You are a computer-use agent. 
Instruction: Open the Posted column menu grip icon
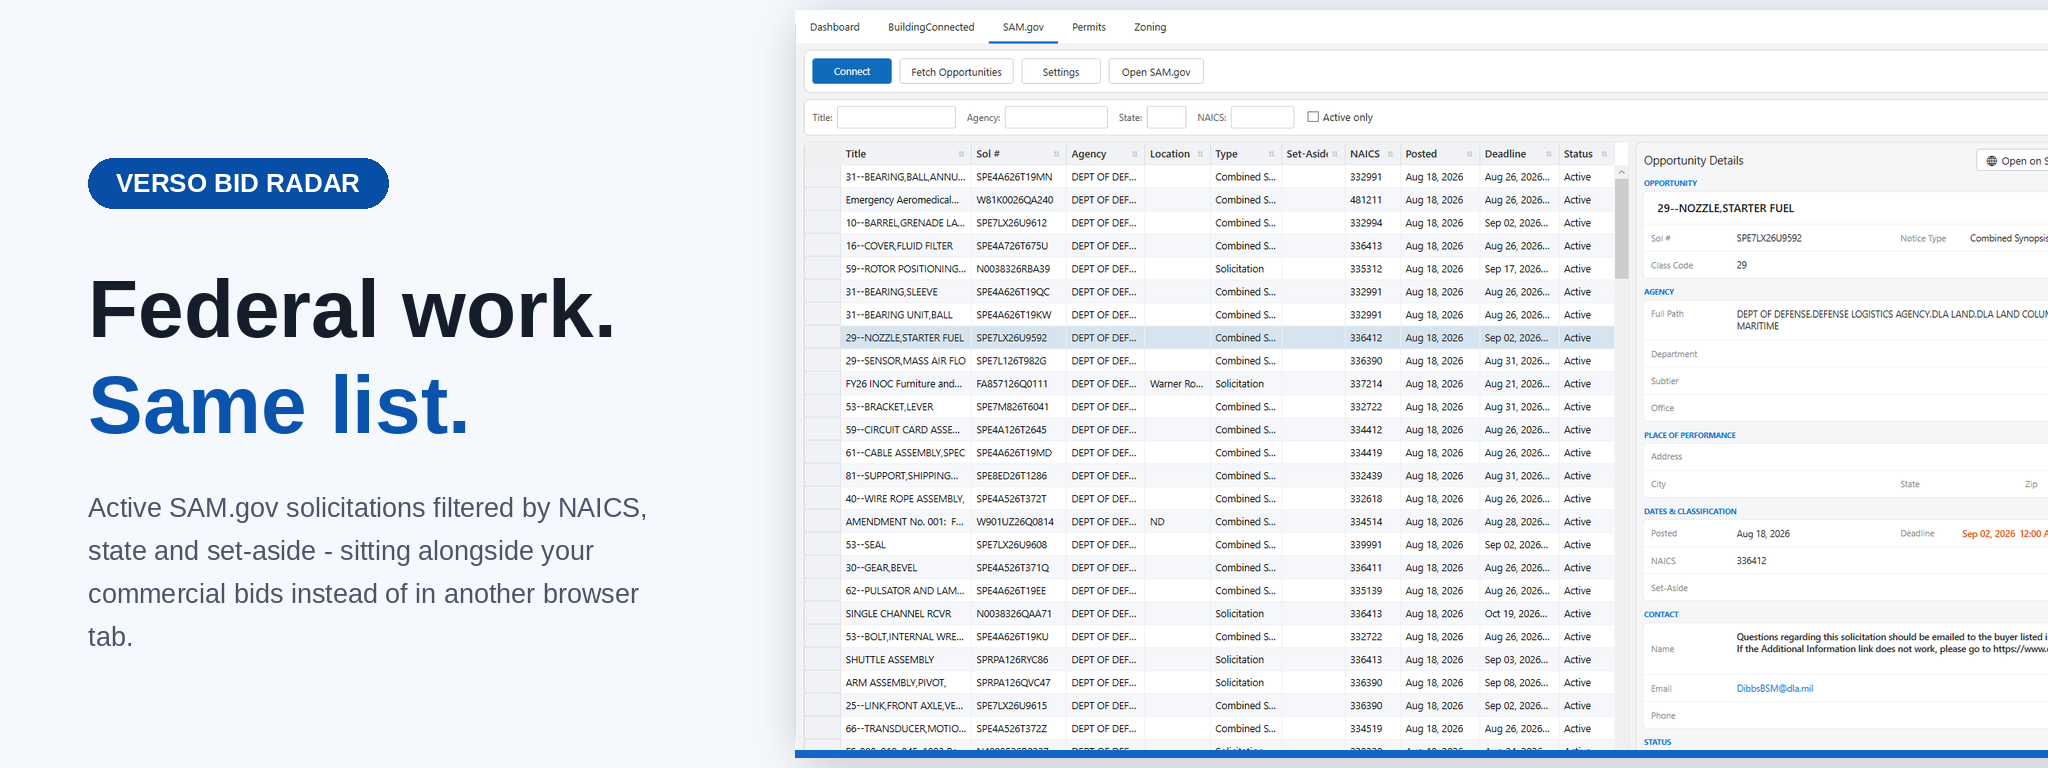click(x=1469, y=154)
